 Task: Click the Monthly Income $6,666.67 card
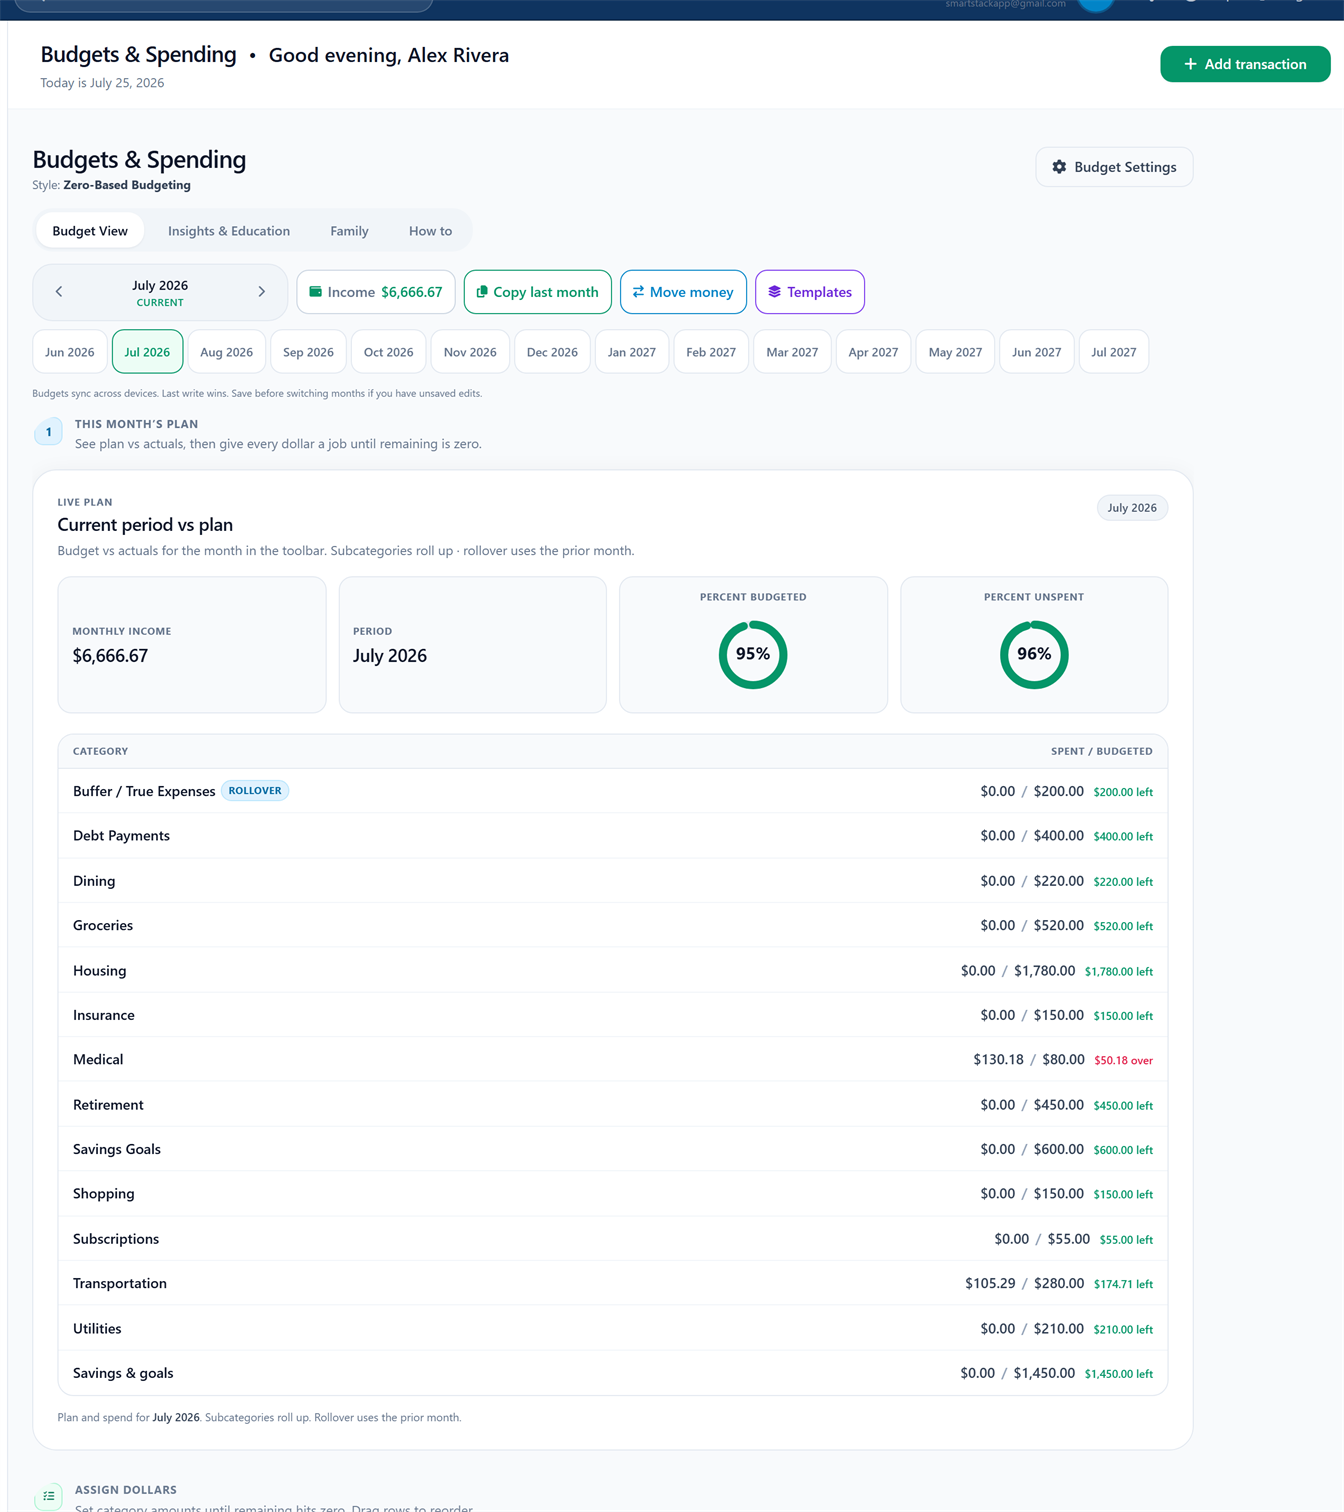pos(192,645)
